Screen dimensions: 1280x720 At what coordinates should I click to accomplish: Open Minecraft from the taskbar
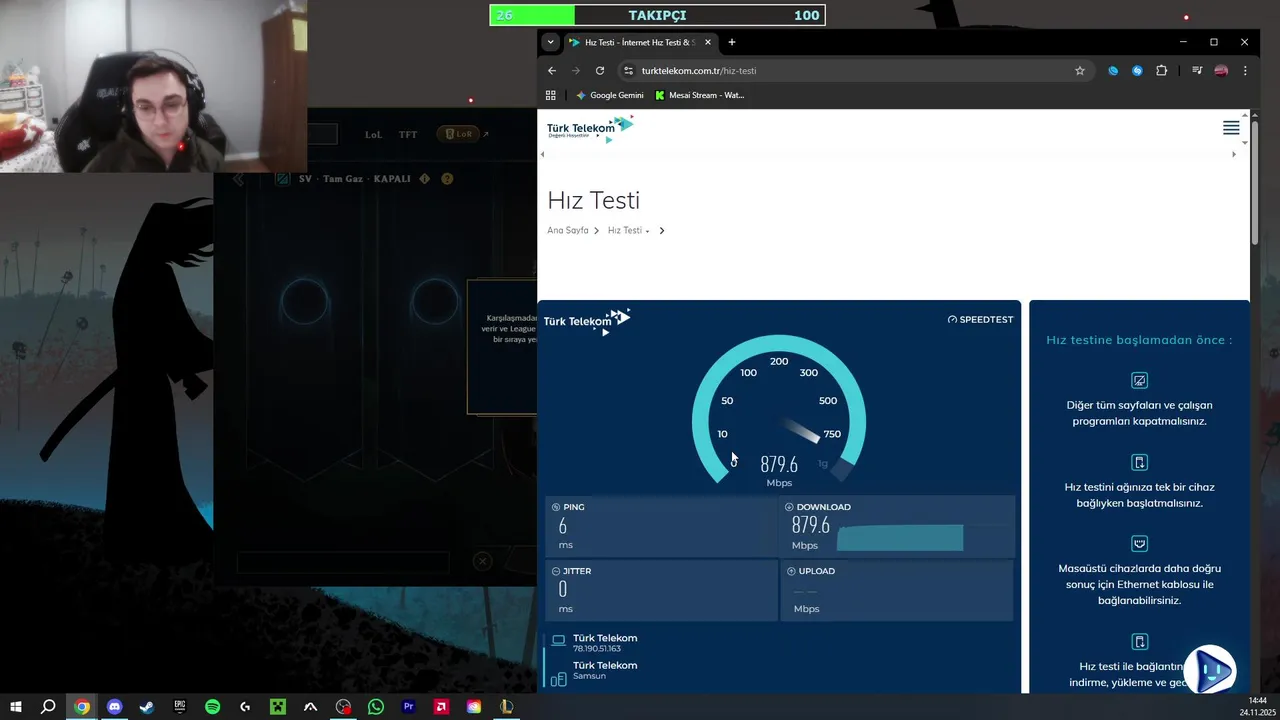point(278,707)
